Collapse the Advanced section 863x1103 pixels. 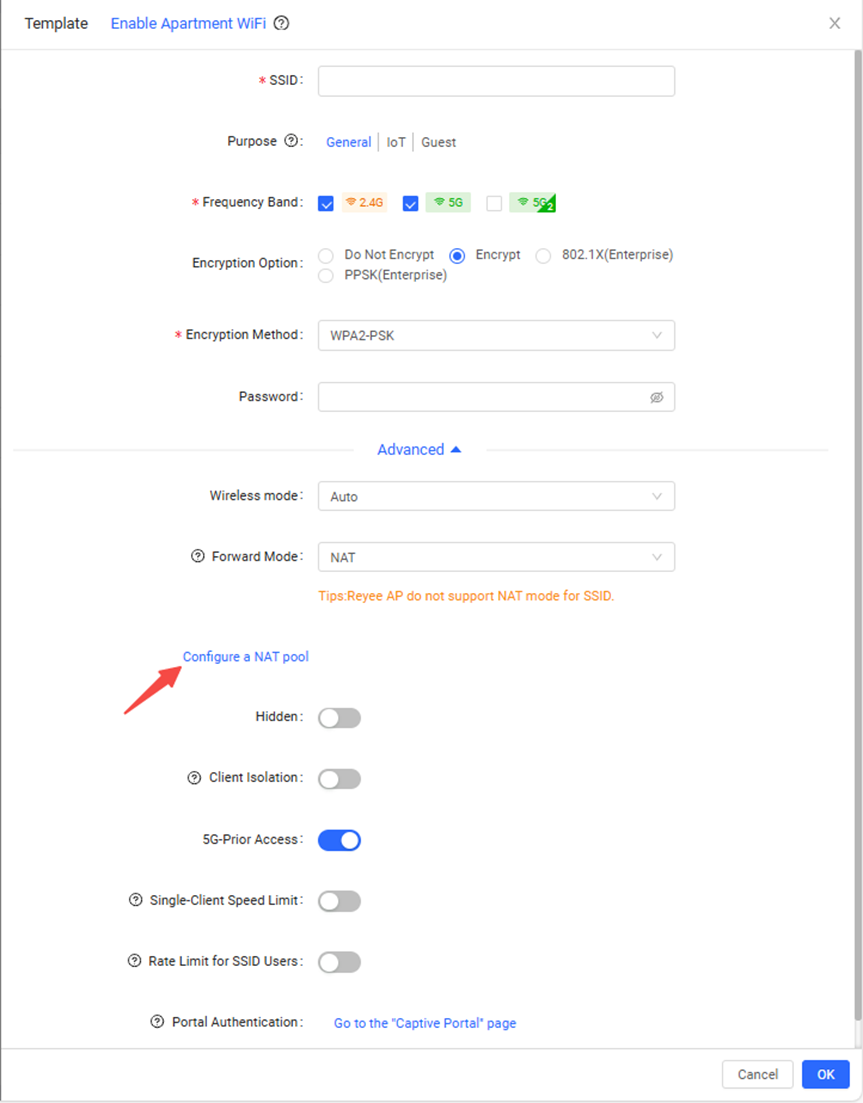tap(419, 450)
